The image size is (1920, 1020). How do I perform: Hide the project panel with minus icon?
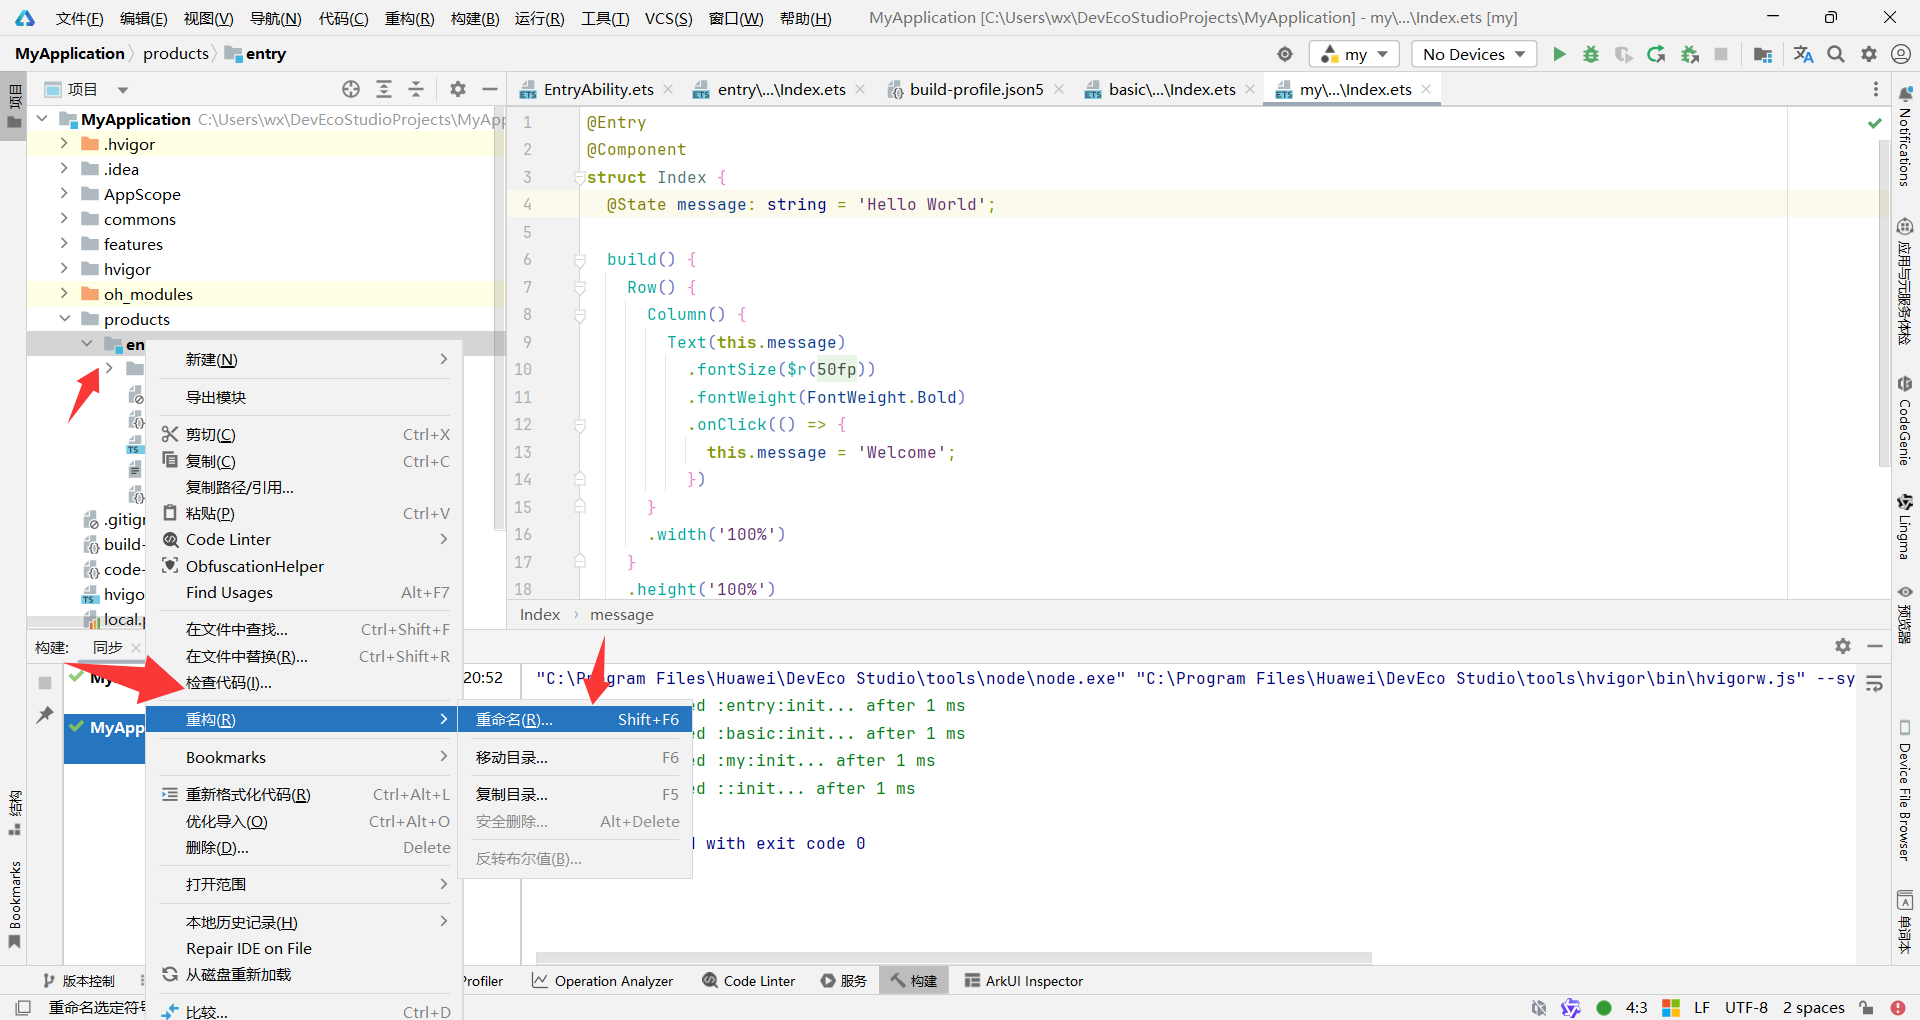coord(489,89)
